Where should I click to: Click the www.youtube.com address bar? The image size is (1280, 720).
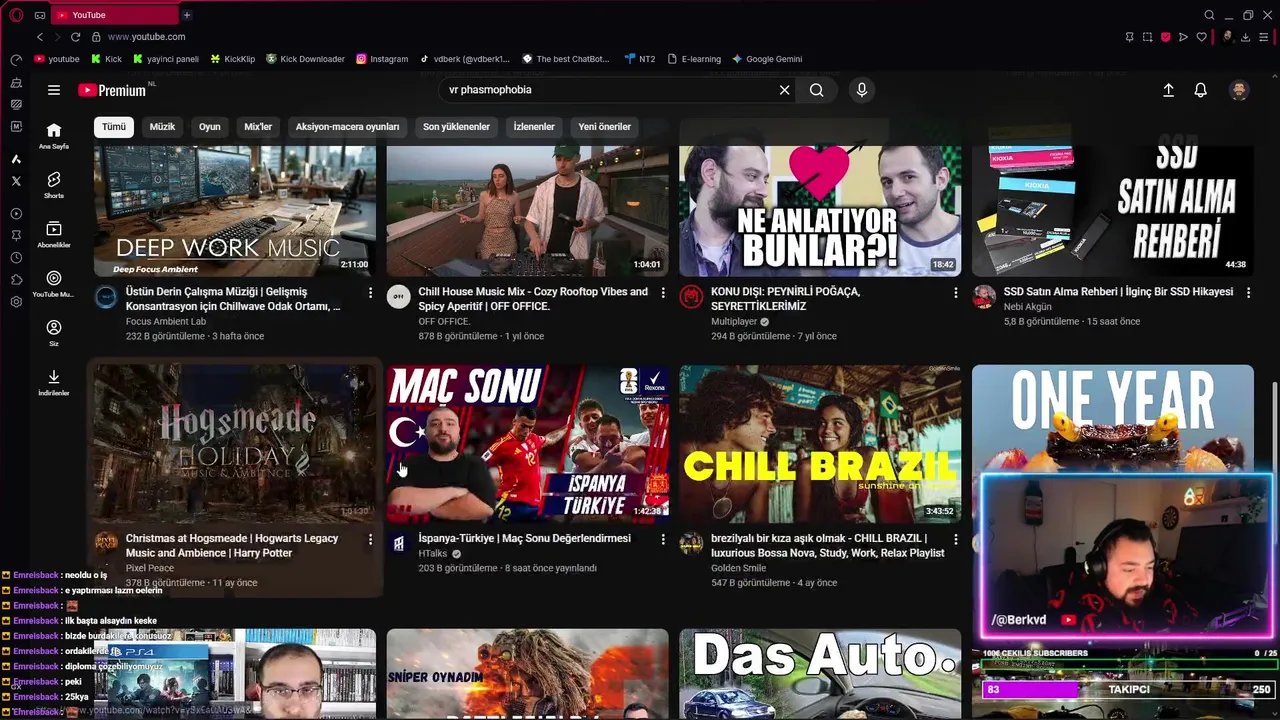tap(147, 37)
